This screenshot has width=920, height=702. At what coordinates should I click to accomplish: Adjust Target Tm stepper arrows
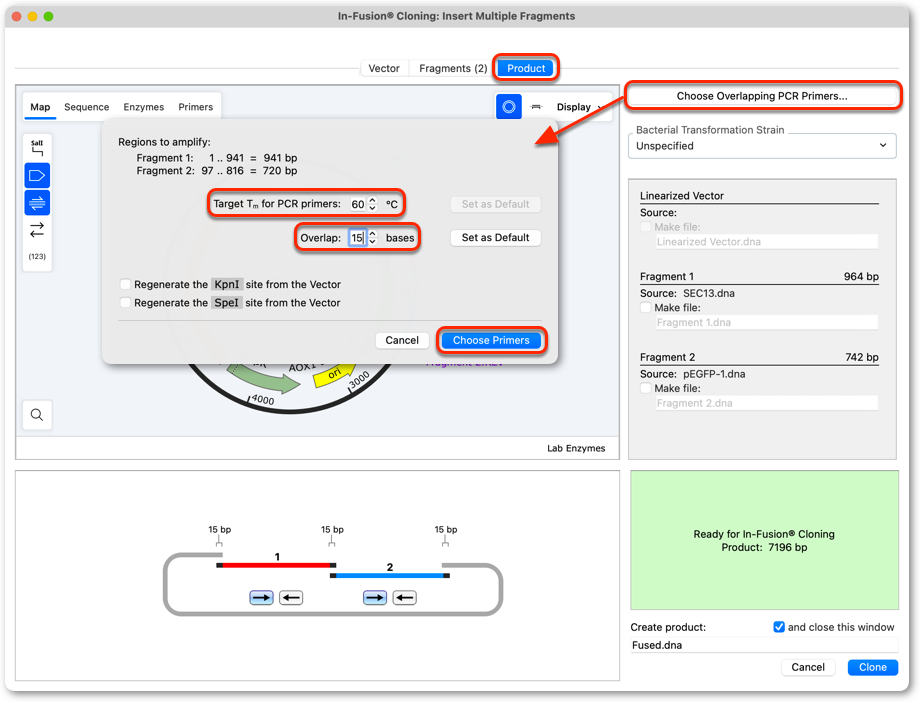click(x=373, y=204)
